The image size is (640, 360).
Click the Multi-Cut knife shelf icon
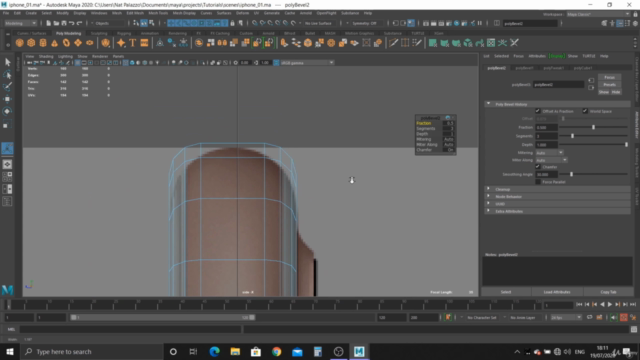(393, 43)
